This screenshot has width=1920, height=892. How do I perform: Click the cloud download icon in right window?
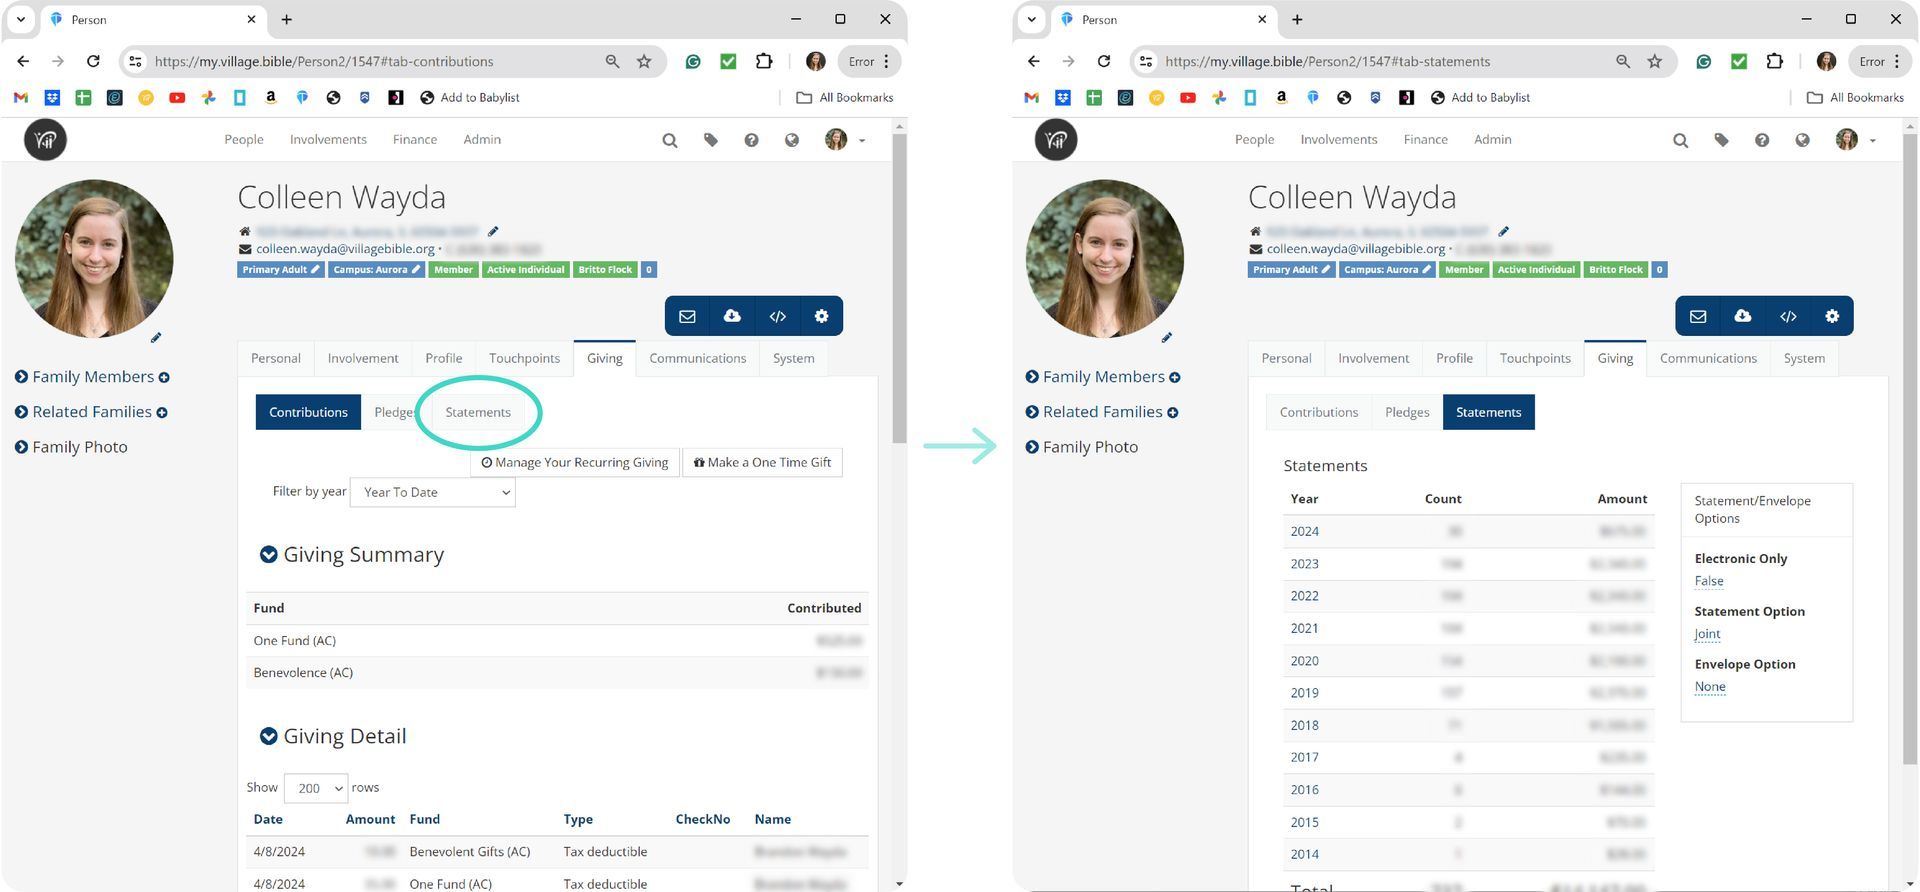[x=1742, y=316]
